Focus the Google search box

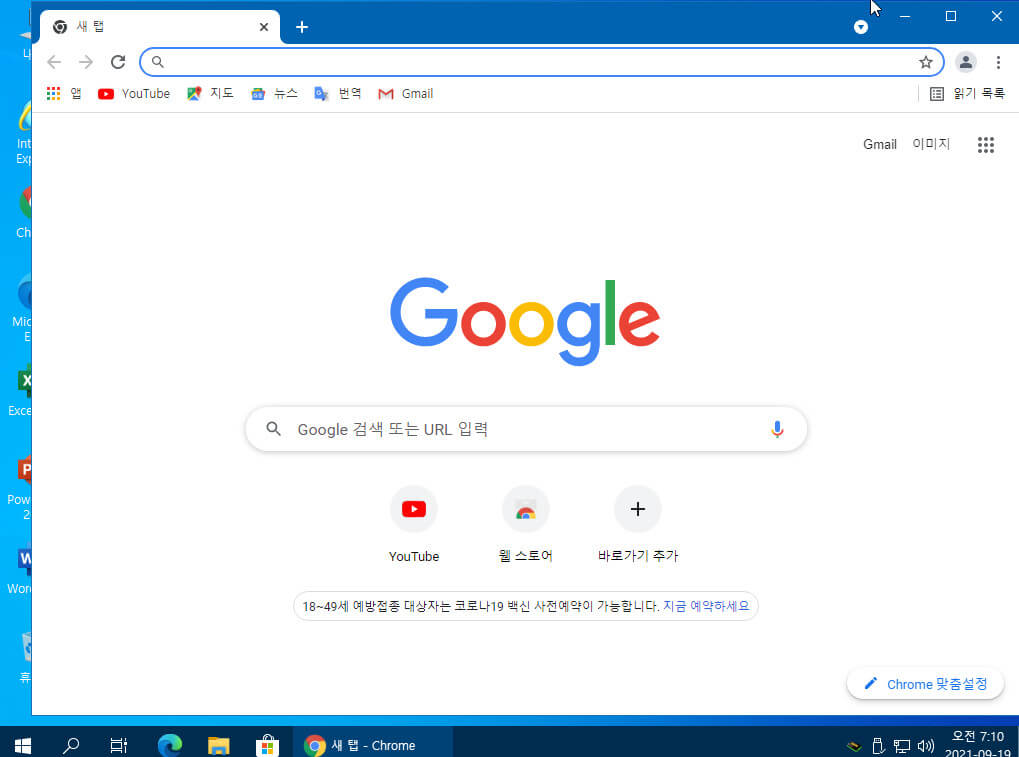[x=526, y=429]
